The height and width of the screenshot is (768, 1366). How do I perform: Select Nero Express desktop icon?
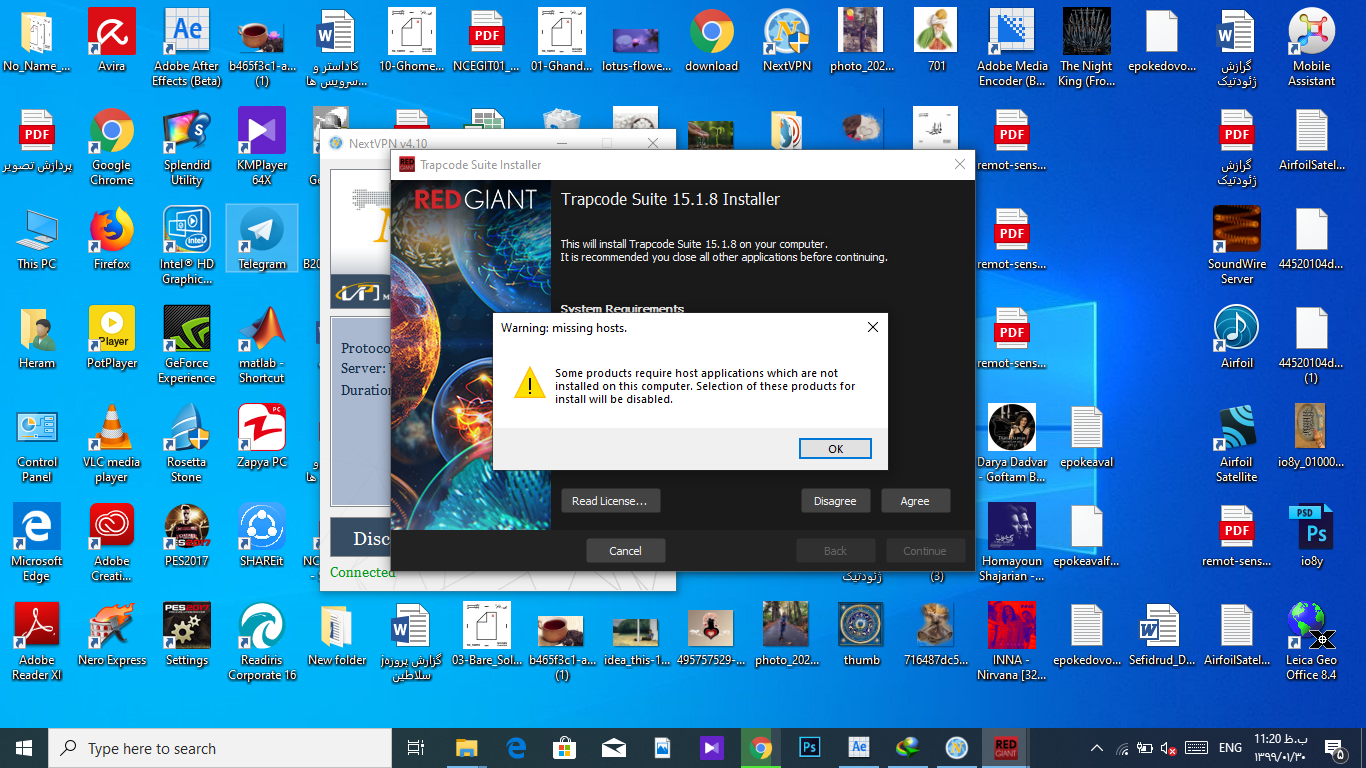coord(112,635)
